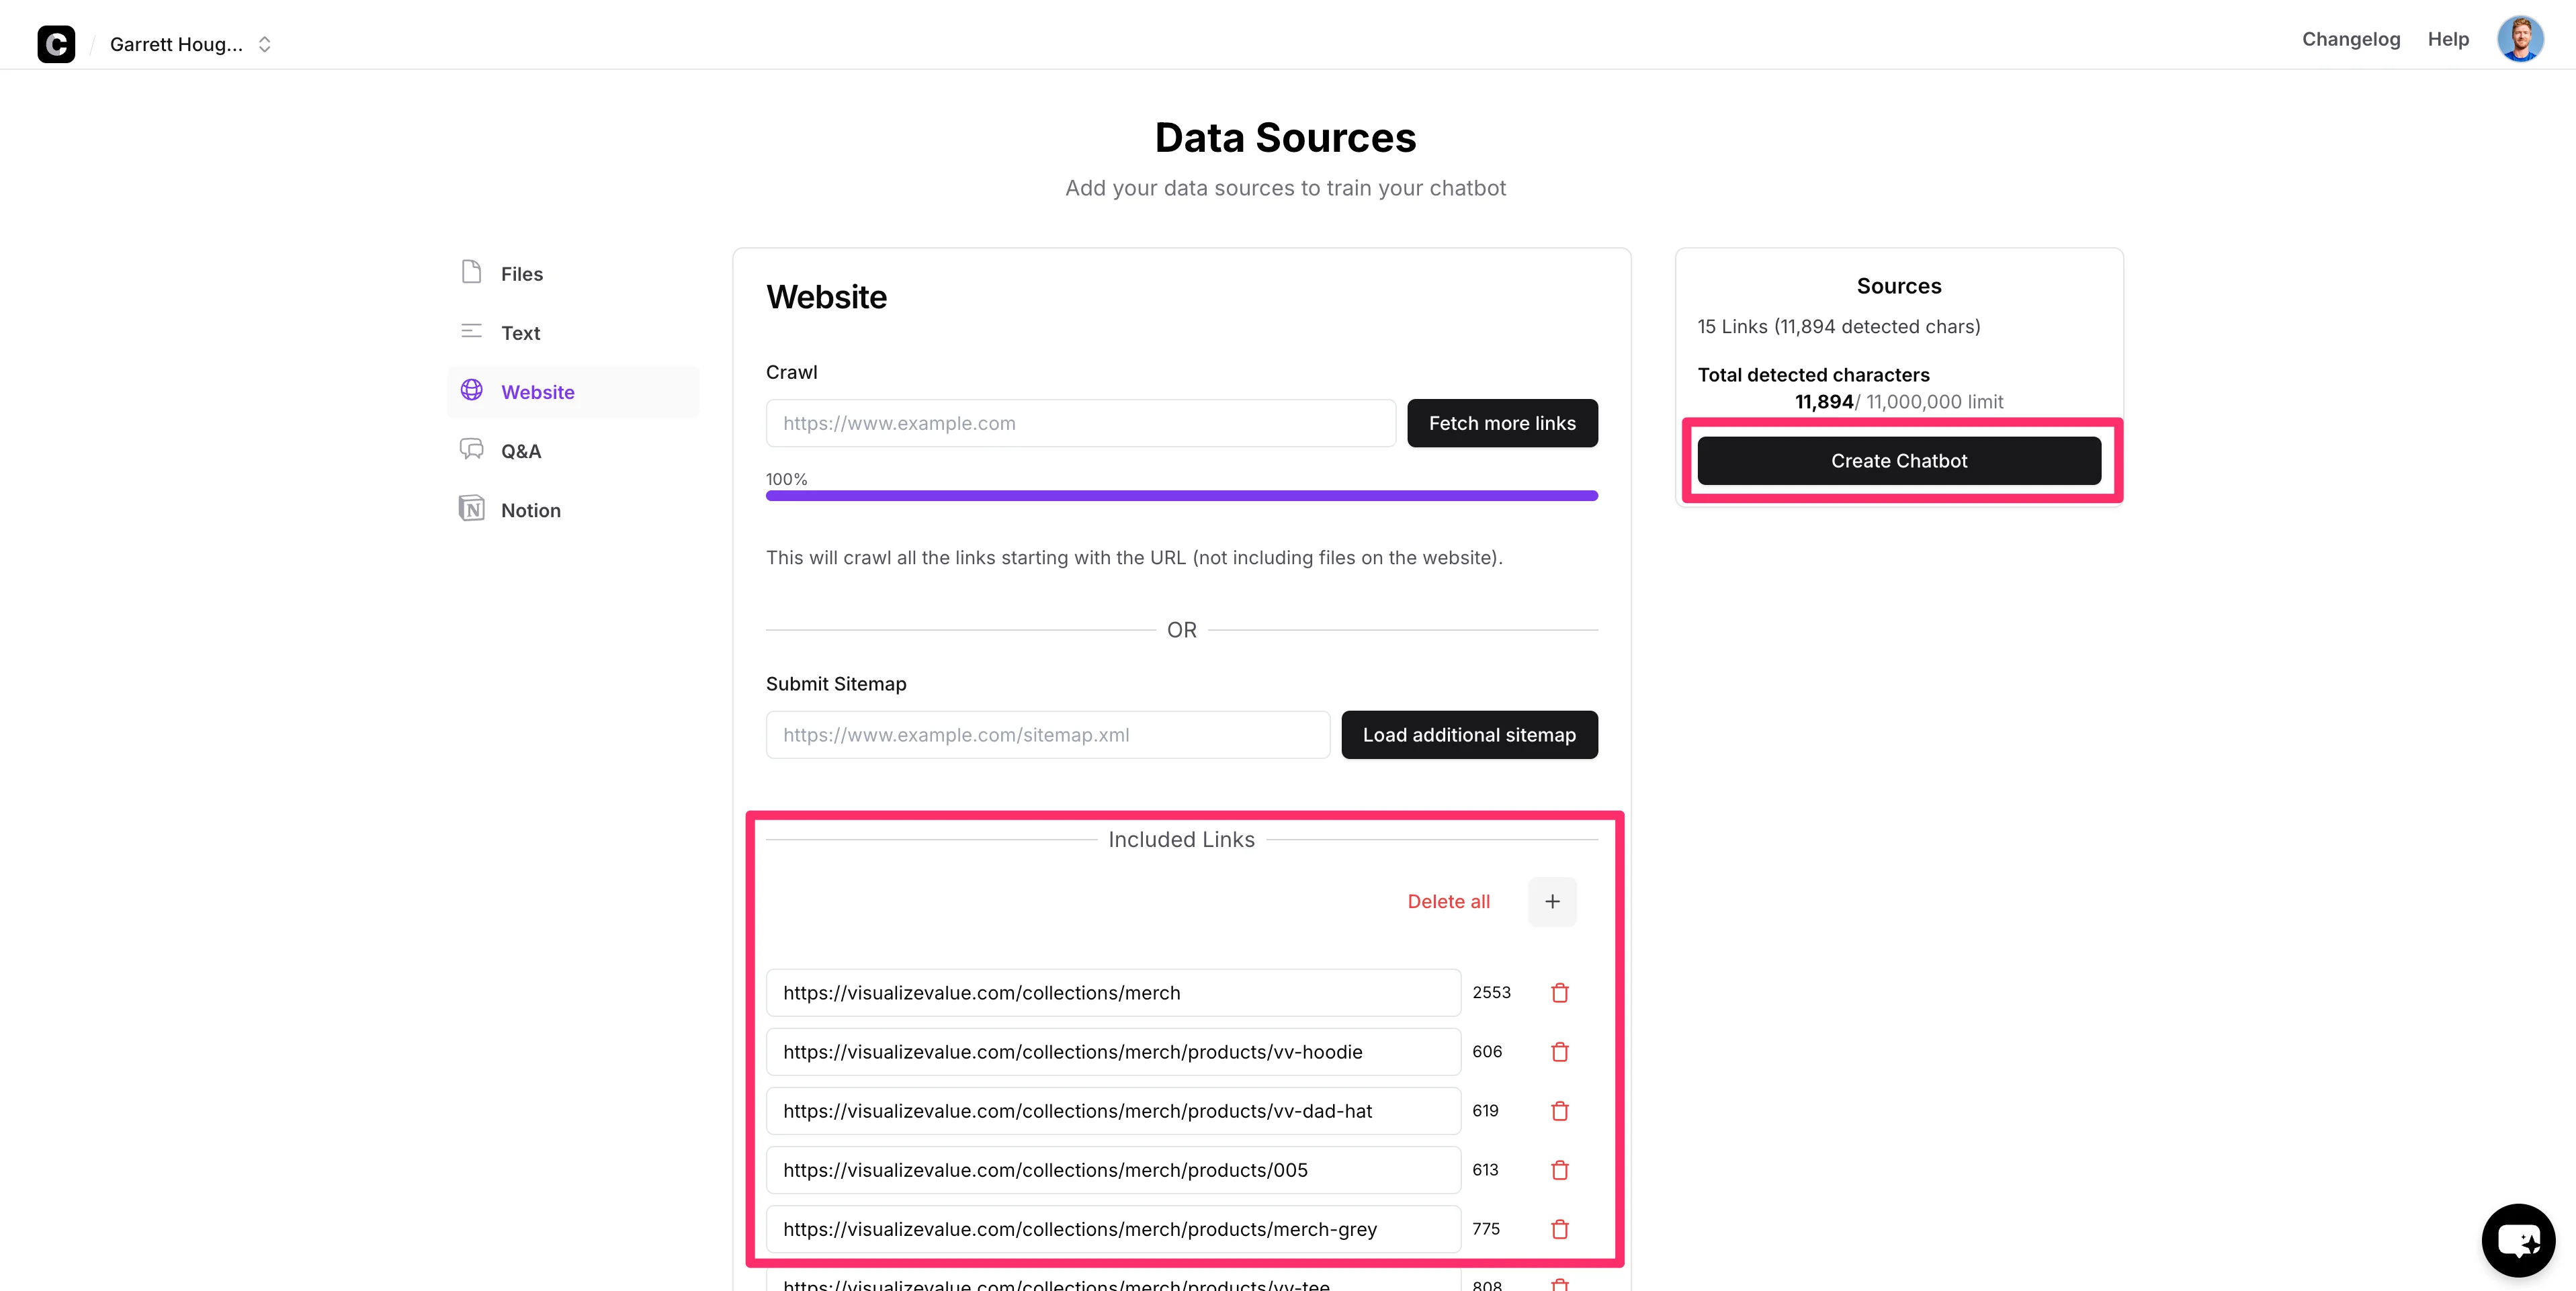The image size is (2576, 1291).
Task: Click the red Delete all link
Action: pyautogui.click(x=1448, y=902)
